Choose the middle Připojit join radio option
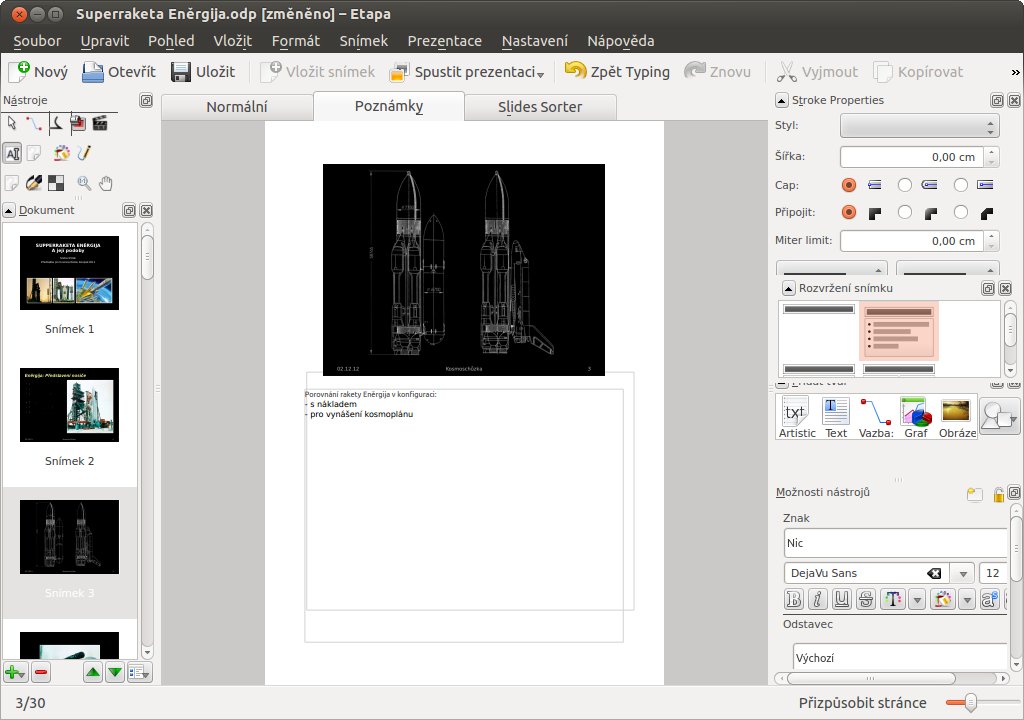1024x720 pixels. (905, 212)
